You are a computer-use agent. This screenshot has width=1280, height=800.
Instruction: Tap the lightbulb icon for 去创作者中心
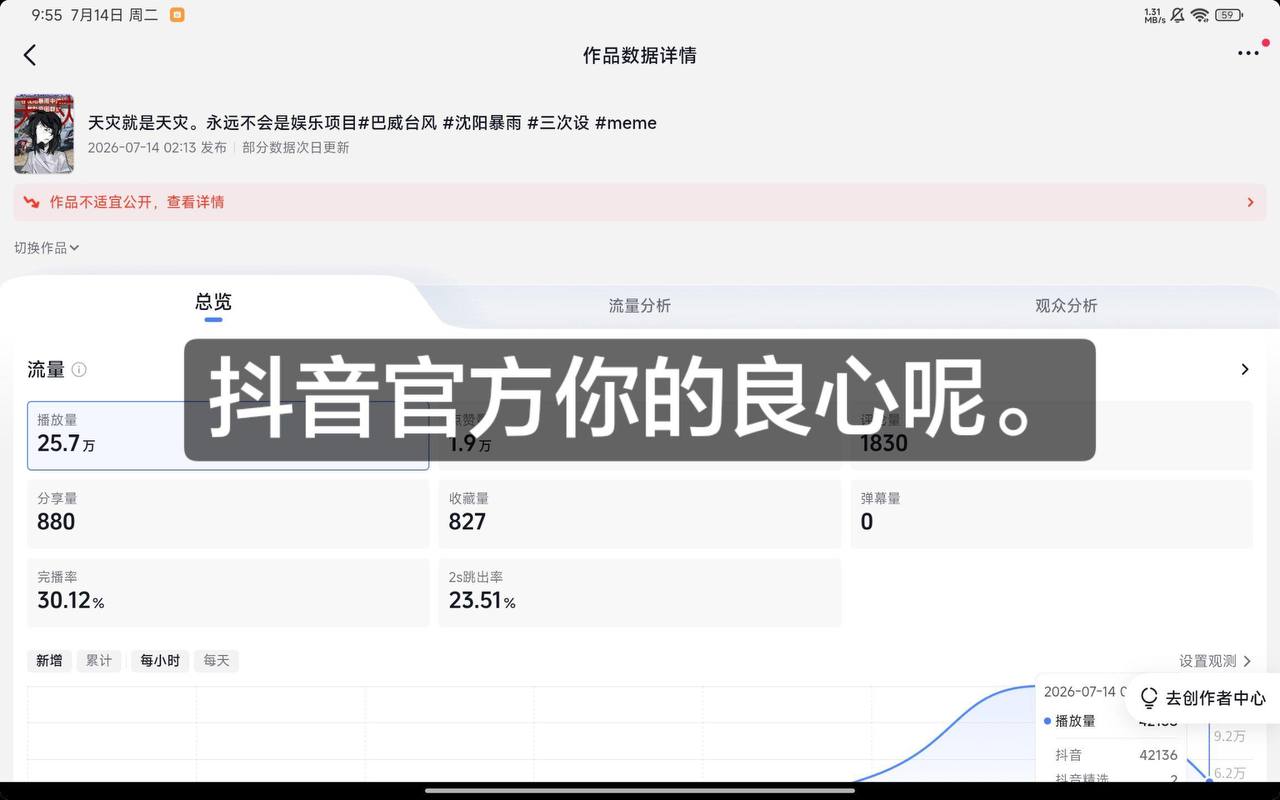pyautogui.click(x=1149, y=698)
